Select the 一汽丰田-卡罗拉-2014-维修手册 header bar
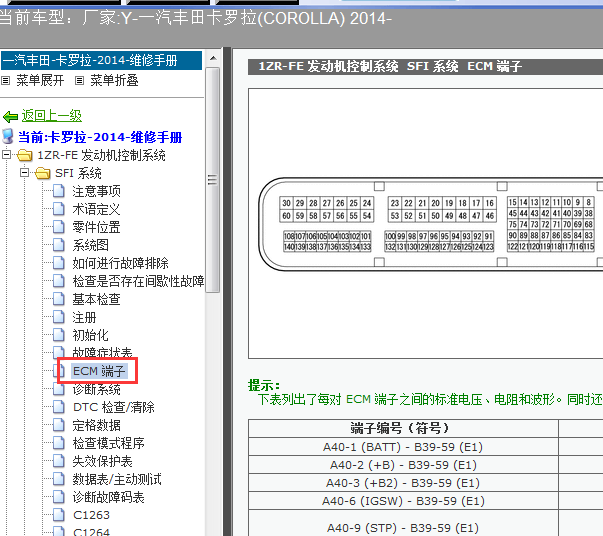The image size is (603, 536). pos(101,60)
